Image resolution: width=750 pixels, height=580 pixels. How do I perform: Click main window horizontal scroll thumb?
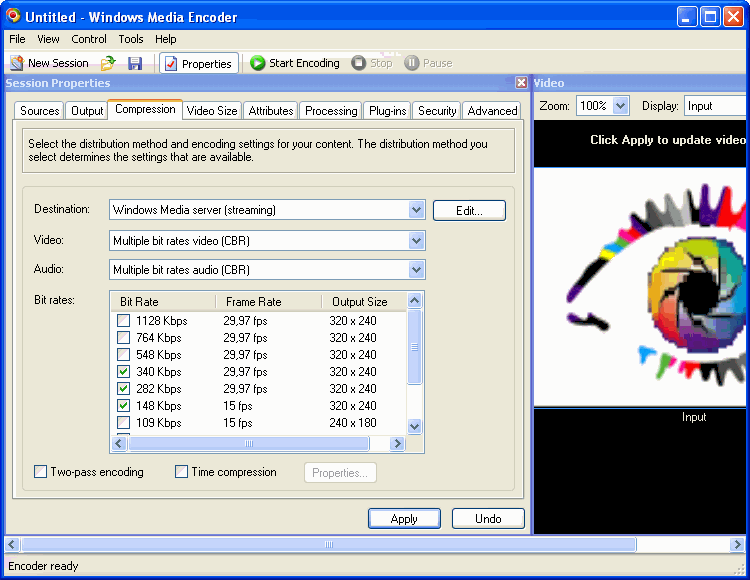point(329,544)
